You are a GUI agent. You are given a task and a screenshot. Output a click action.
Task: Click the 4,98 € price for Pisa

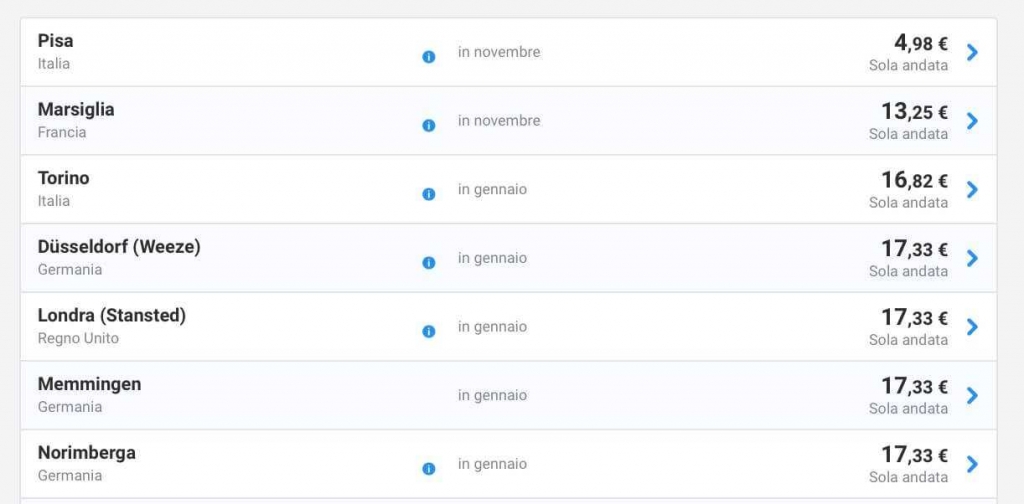(x=920, y=43)
